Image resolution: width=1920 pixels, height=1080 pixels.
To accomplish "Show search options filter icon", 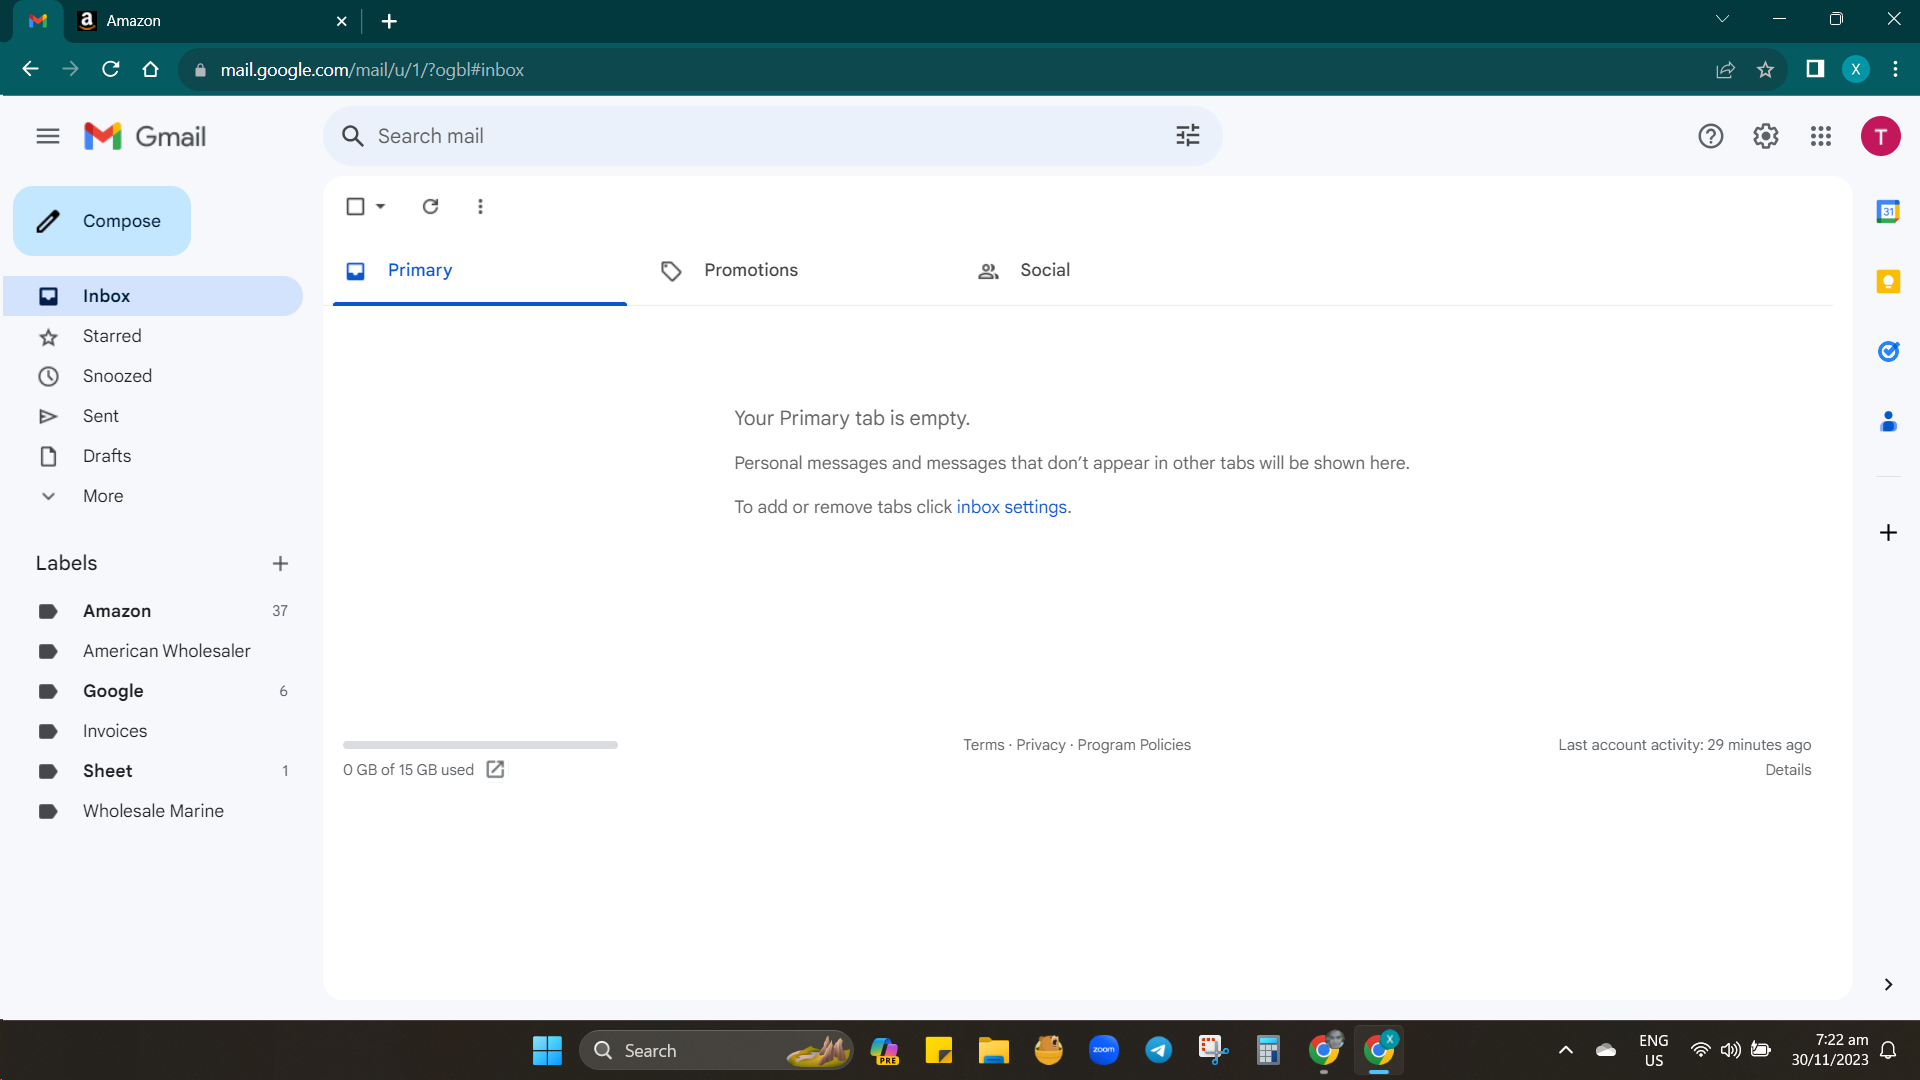I will click(x=1187, y=136).
